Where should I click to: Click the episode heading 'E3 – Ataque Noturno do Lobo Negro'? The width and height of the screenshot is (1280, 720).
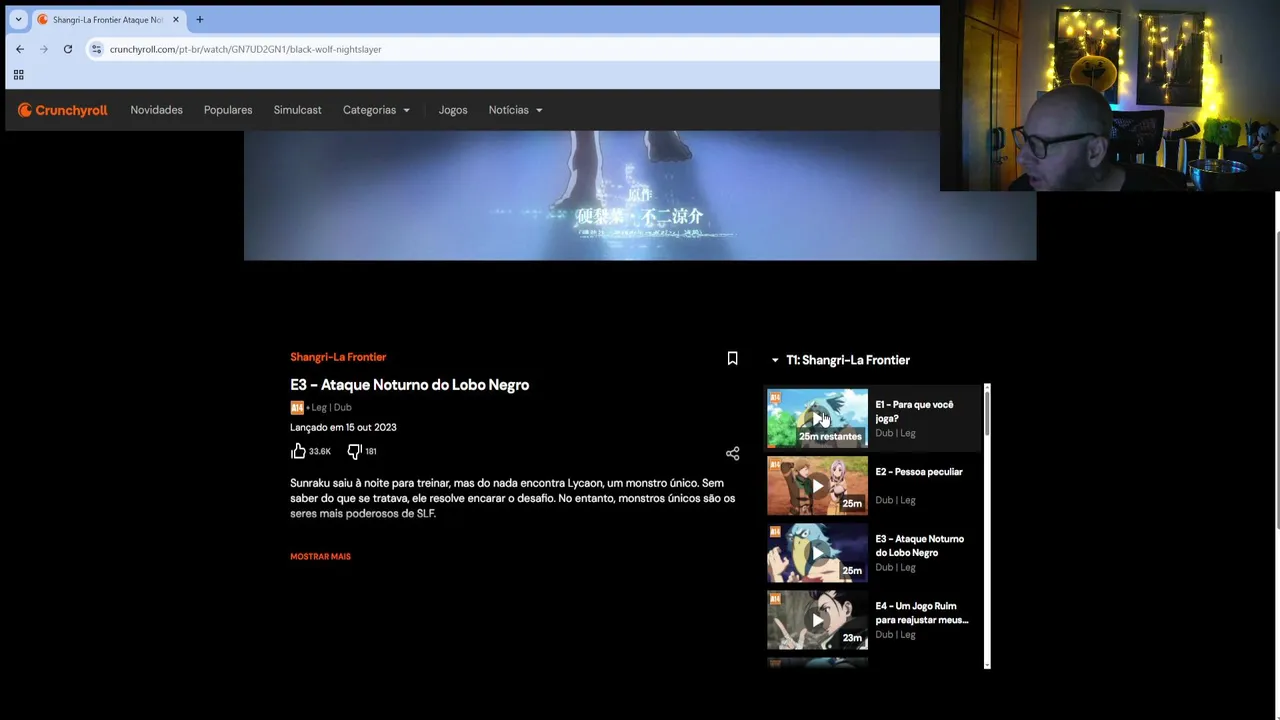(409, 385)
